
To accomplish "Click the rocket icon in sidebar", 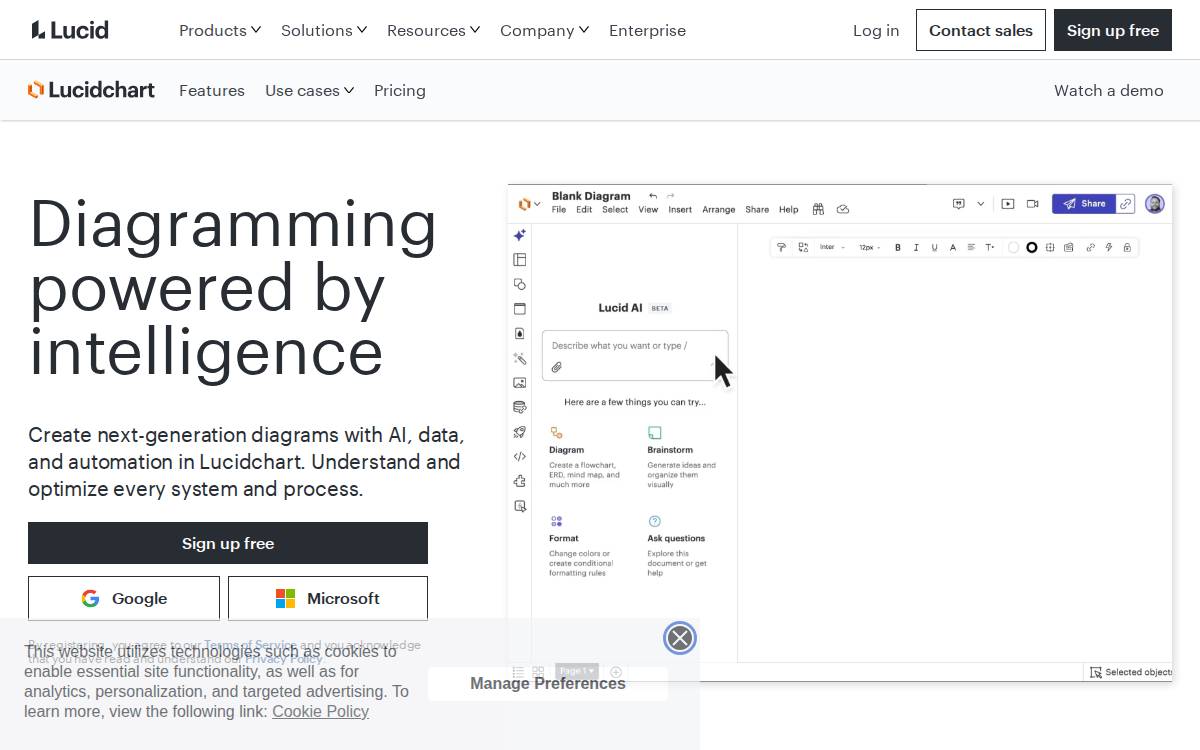I will click(x=520, y=432).
